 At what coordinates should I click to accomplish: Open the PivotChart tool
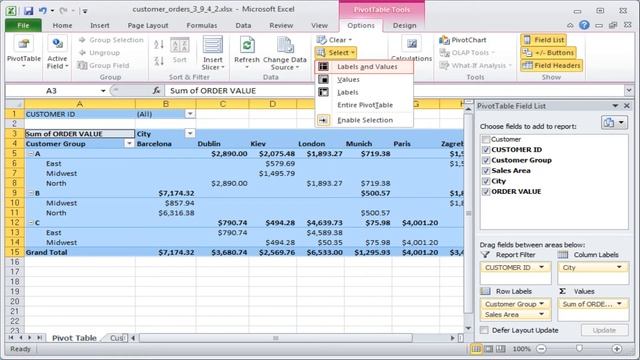pos(462,40)
